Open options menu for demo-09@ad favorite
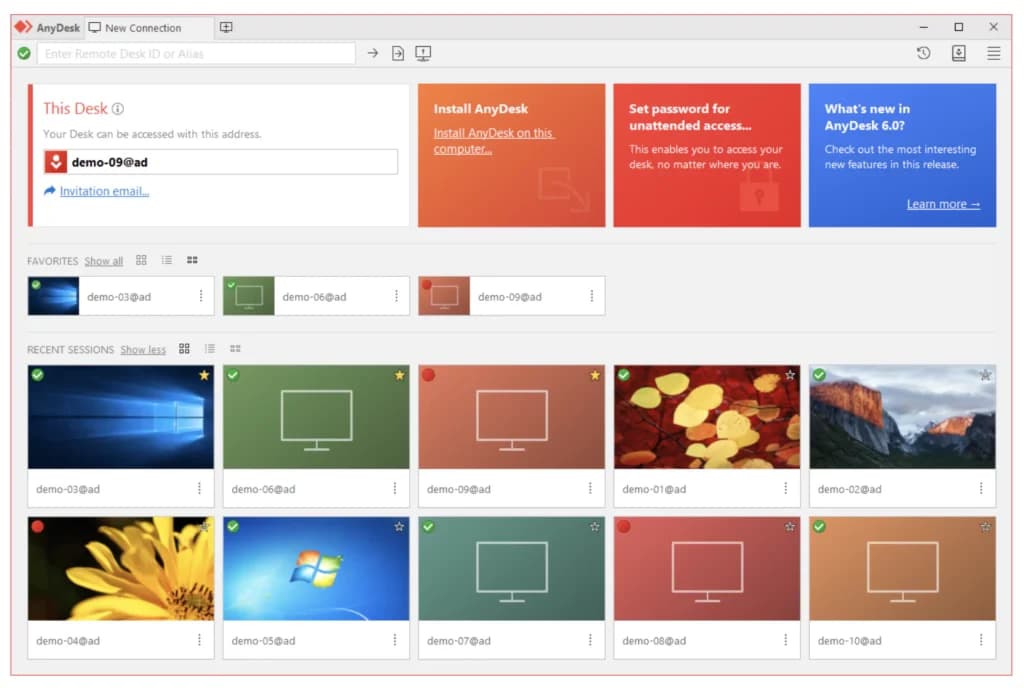 click(591, 296)
